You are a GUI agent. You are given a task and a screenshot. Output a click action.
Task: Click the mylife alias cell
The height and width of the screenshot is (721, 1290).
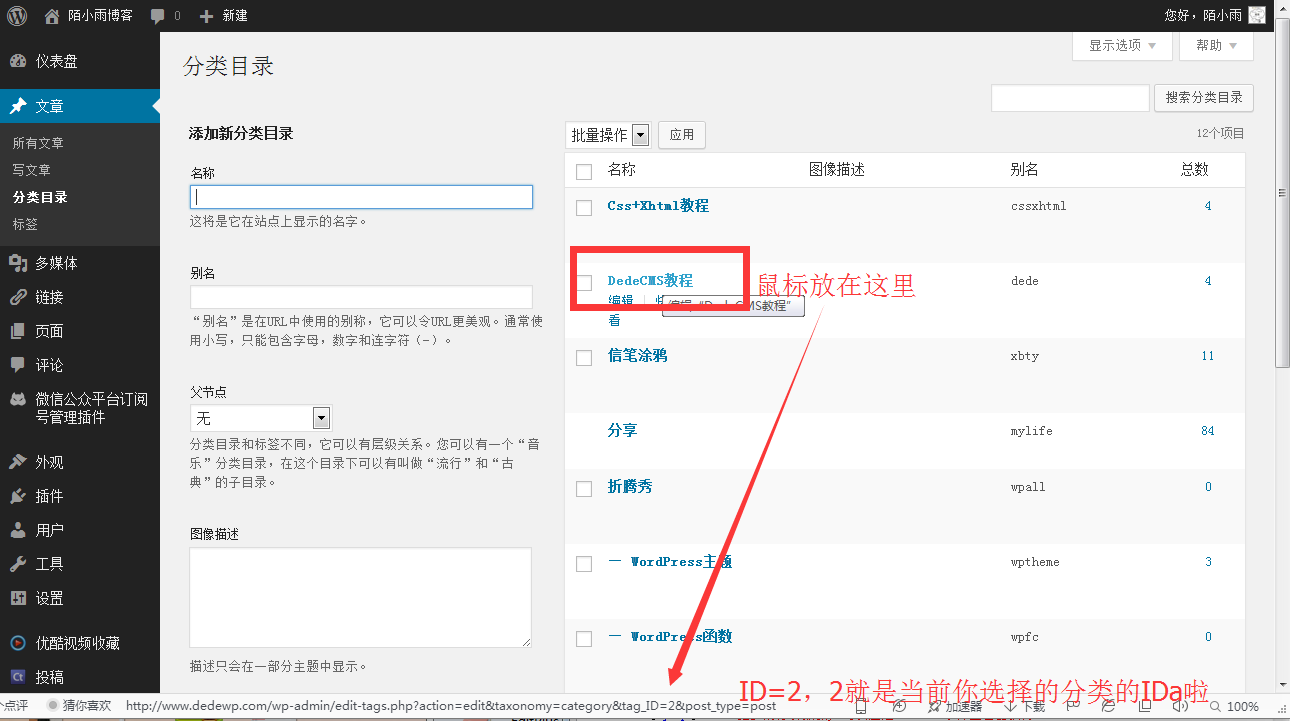tap(1031, 431)
